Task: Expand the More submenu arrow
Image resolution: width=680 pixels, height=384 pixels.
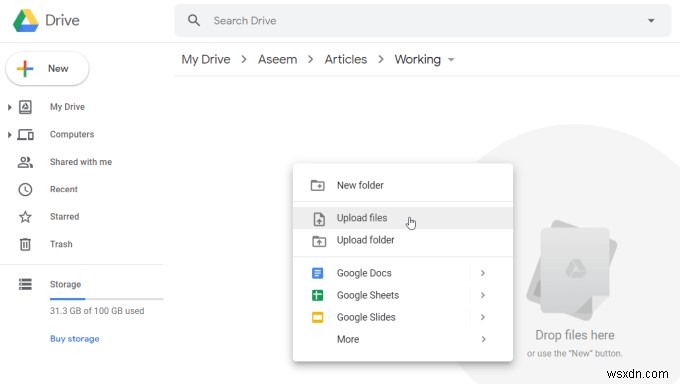Action: [x=483, y=339]
